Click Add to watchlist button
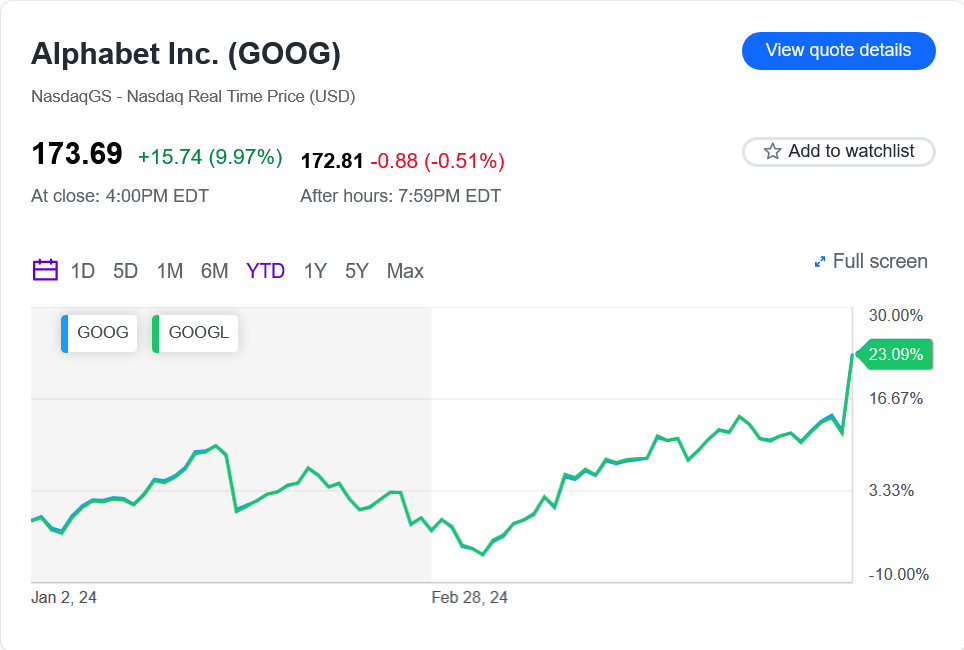This screenshot has width=964, height=650. (x=839, y=151)
